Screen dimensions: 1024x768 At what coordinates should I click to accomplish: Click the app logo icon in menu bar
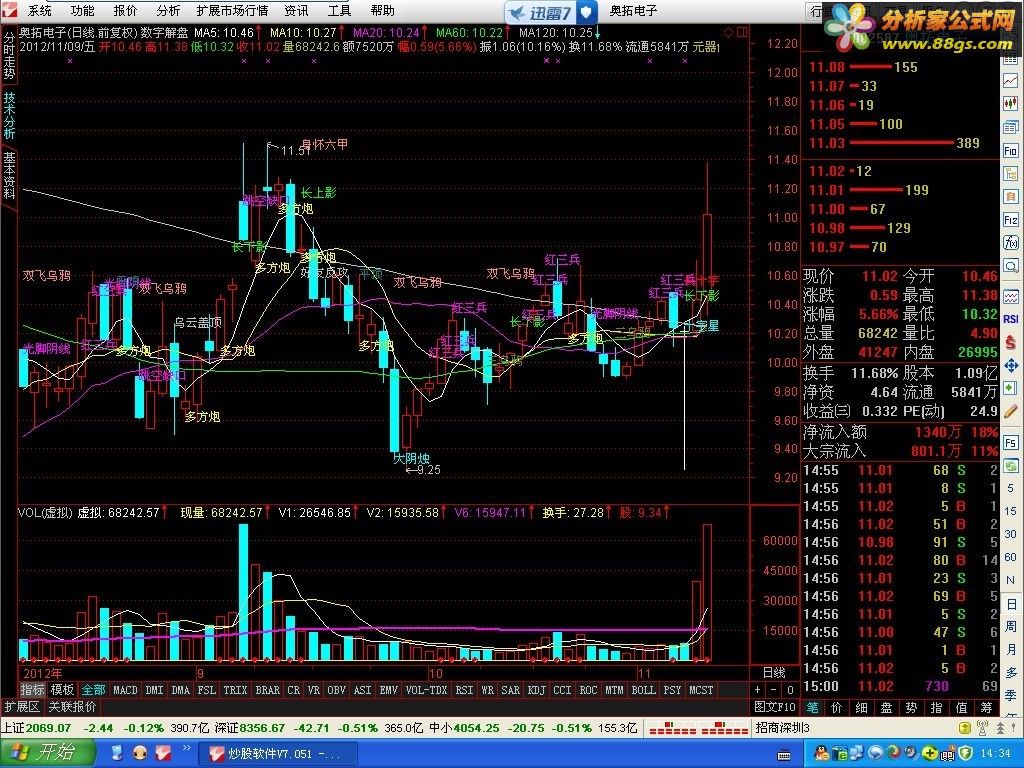(x=9, y=10)
